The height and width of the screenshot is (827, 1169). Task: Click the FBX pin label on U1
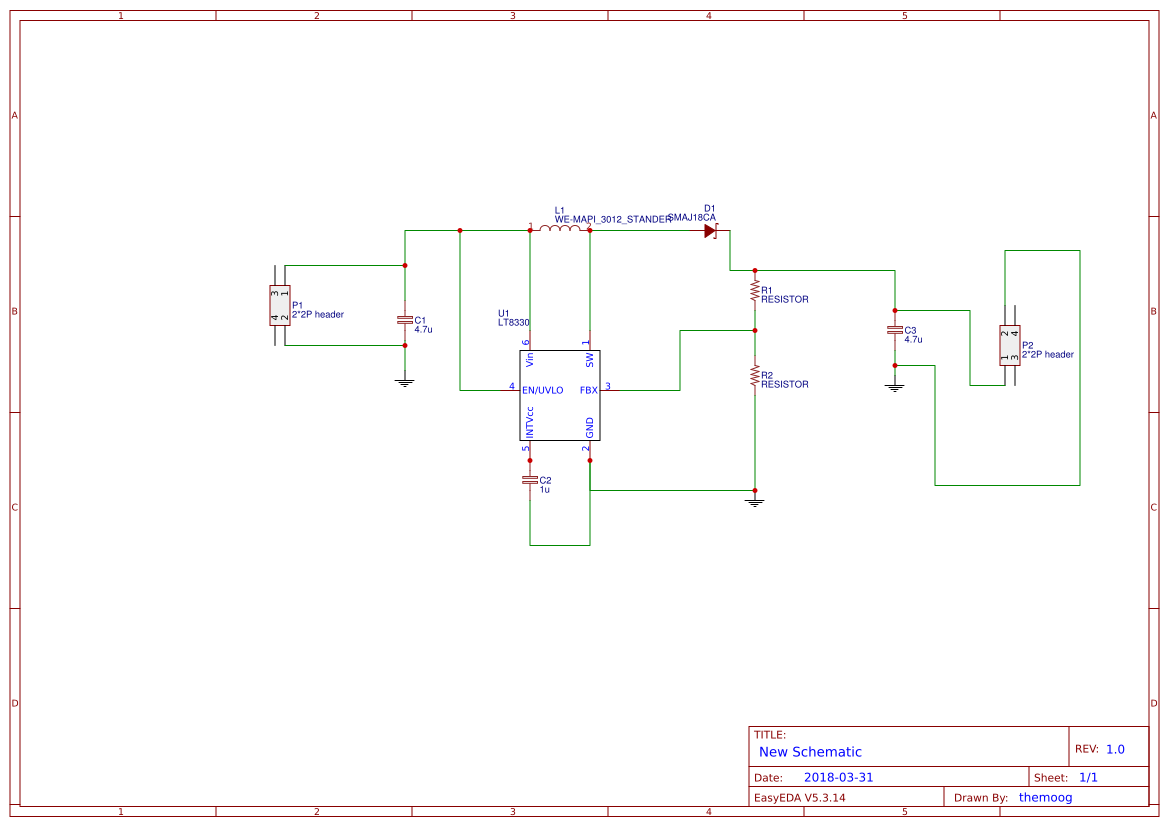pyautogui.click(x=588, y=390)
